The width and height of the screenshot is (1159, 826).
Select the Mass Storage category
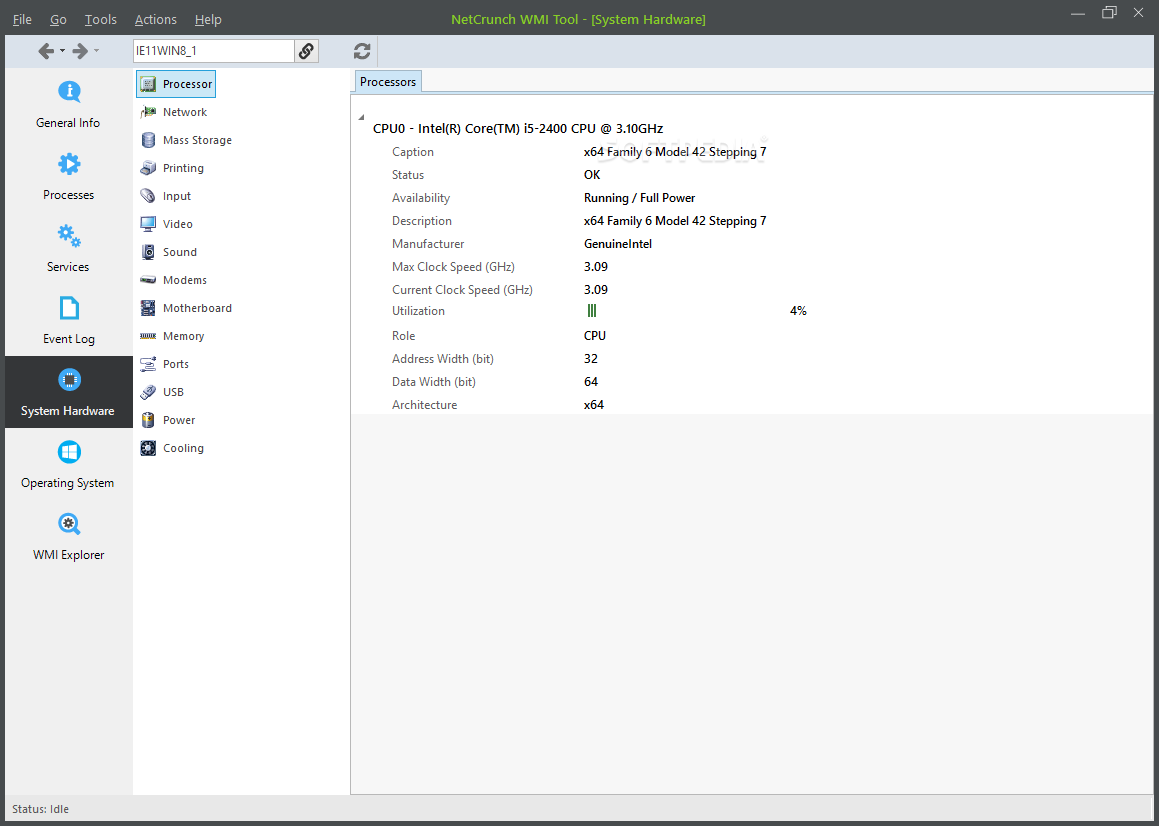(186, 141)
